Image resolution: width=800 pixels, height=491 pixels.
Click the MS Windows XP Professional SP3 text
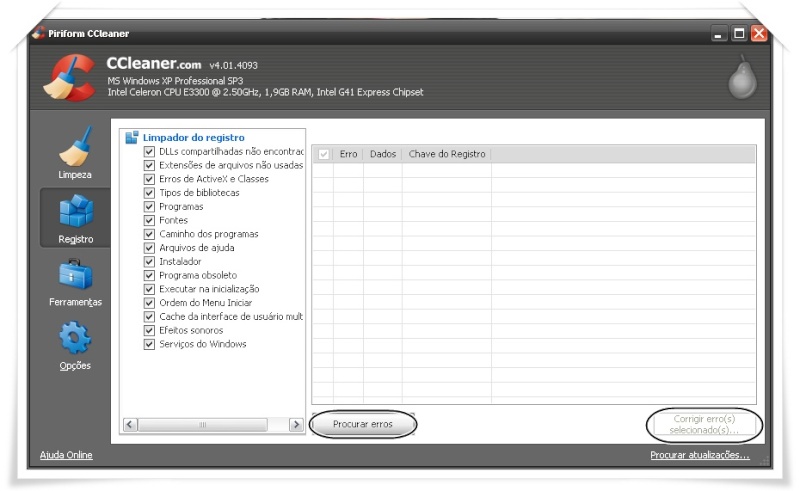(175, 81)
